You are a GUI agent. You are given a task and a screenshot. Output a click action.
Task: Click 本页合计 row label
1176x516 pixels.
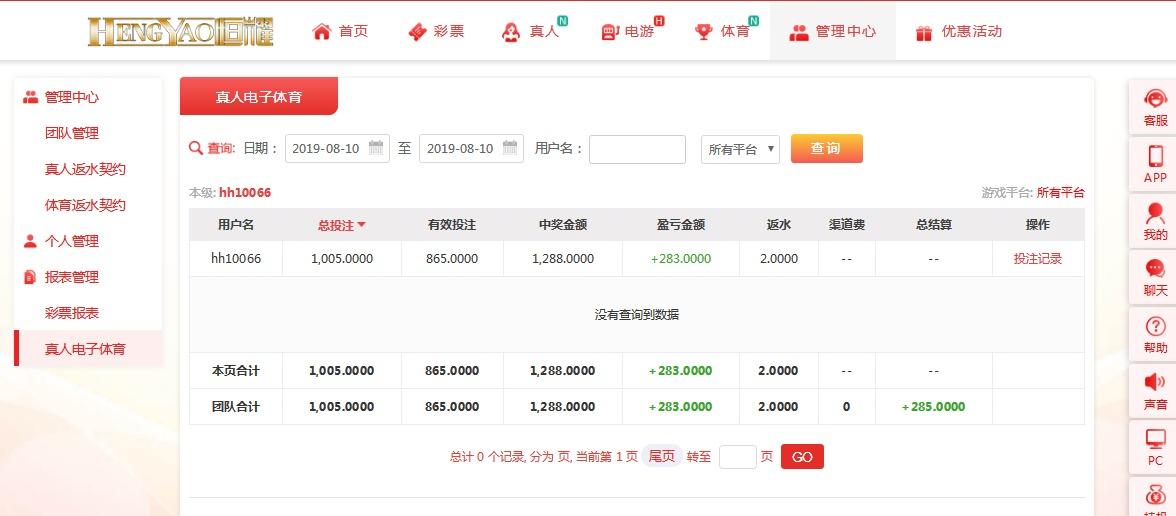(x=236, y=370)
